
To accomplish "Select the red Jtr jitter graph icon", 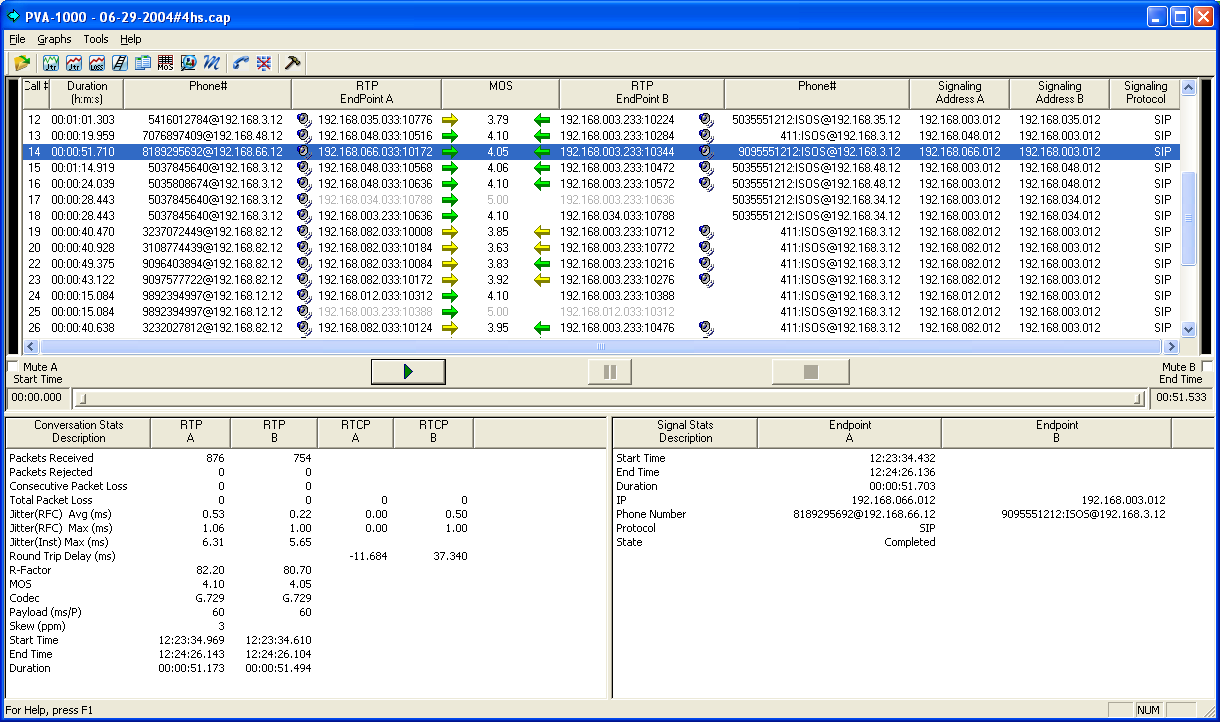I will (x=73, y=63).
